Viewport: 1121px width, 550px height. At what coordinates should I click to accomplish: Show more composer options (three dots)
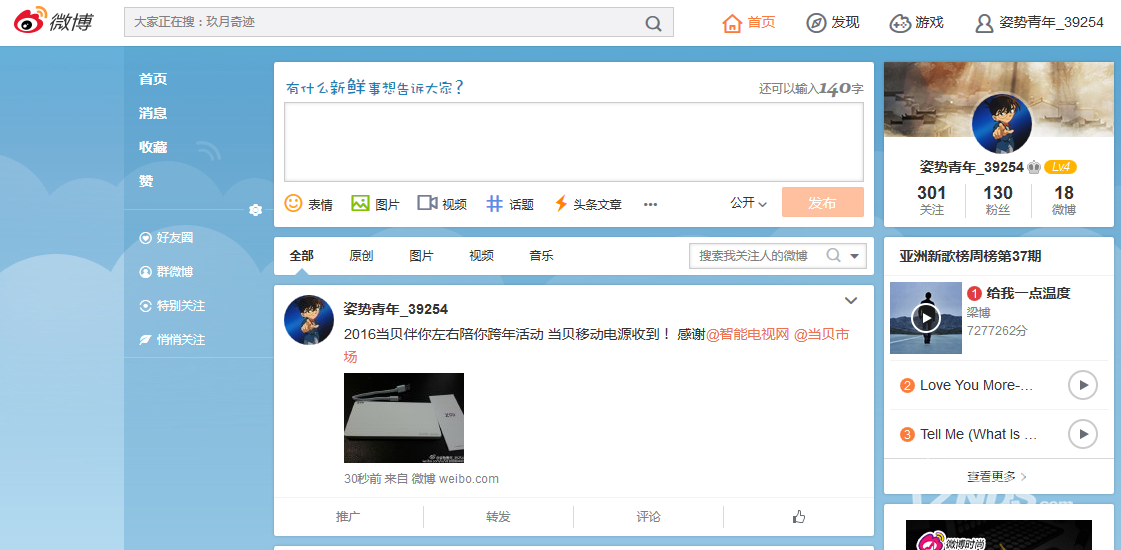click(x=650, y=205)
